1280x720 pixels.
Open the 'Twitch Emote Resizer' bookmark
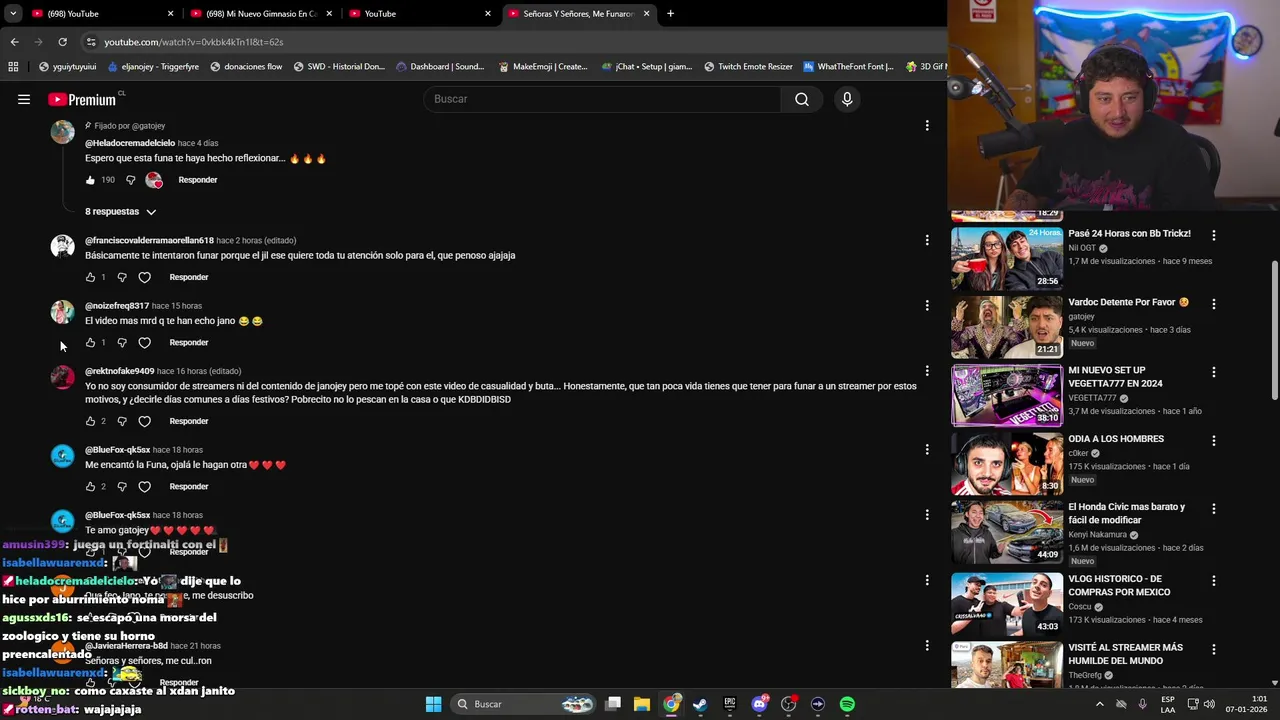click(748, 67)
